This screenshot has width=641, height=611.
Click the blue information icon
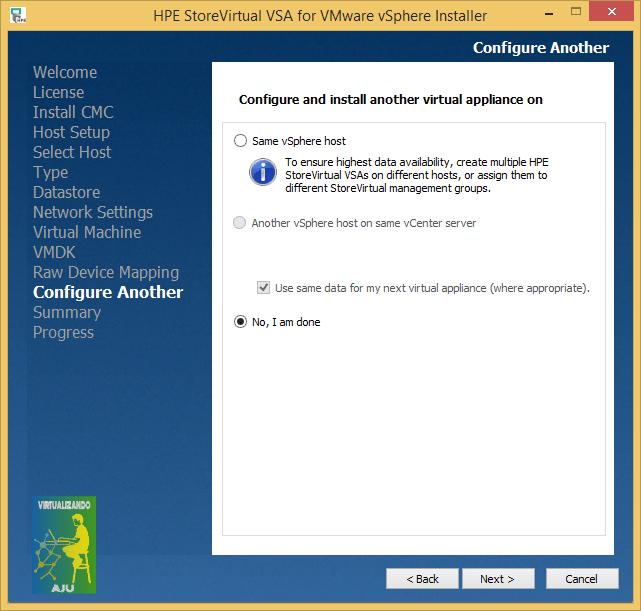coord(263,171)
